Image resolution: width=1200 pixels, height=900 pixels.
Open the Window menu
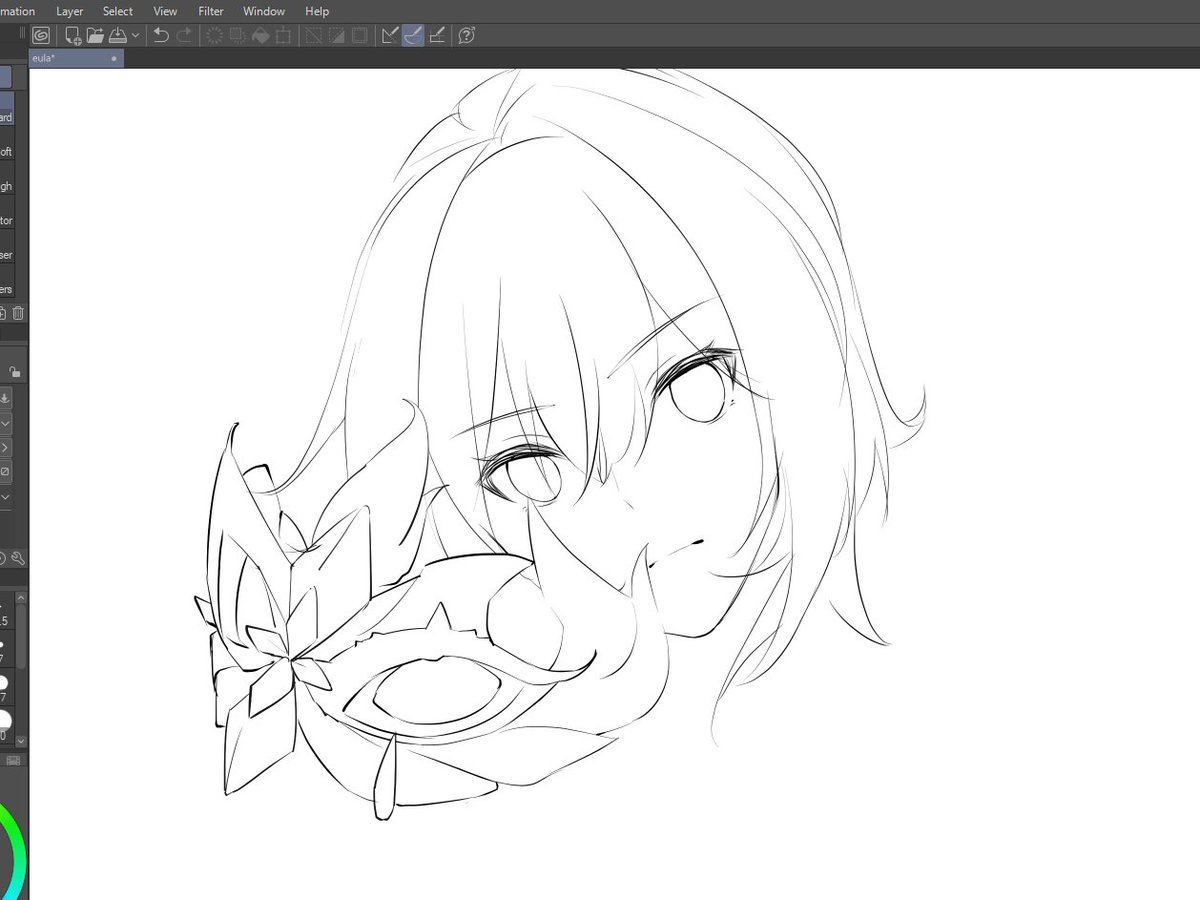pyautogui.click(x=264, y=11)
